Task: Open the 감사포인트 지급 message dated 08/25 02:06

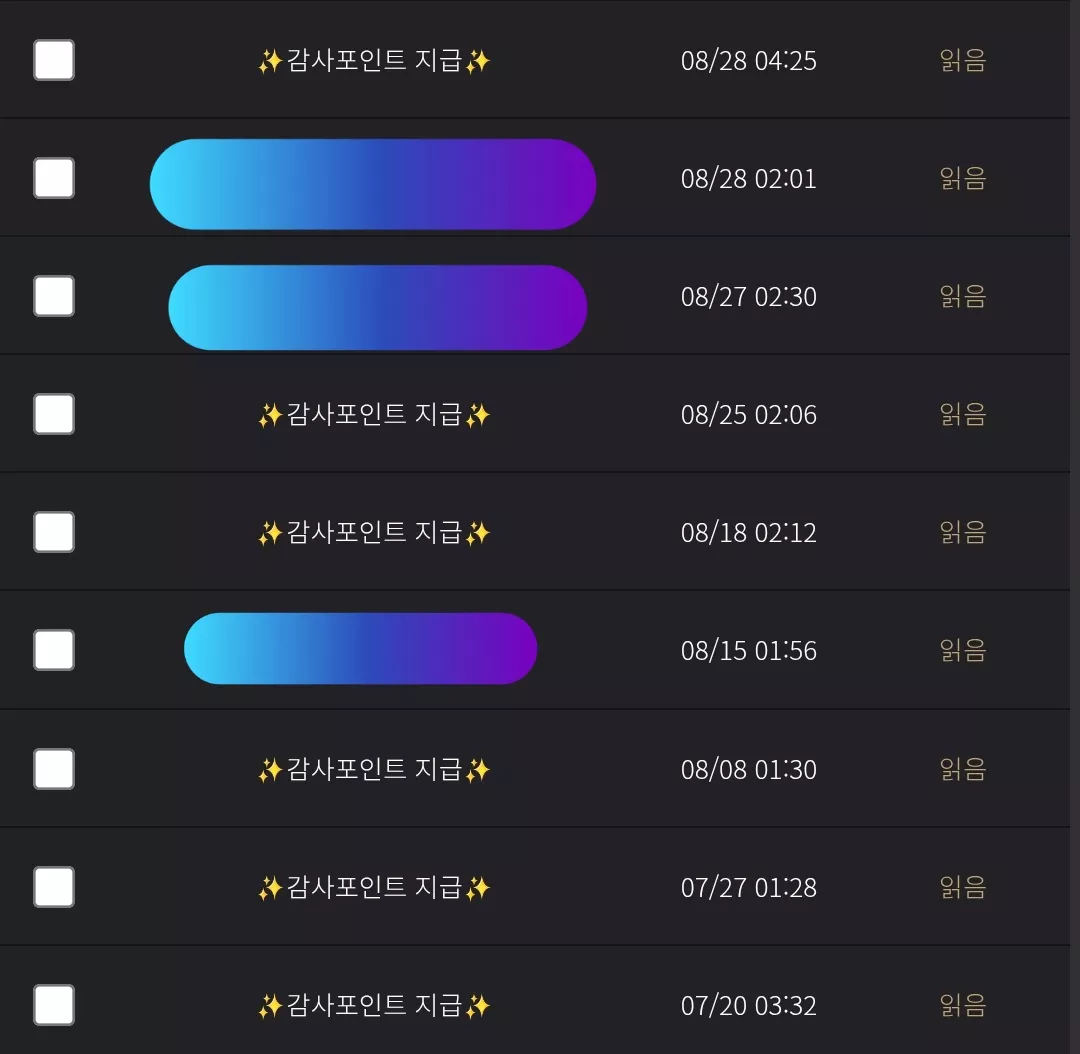Action: click(x=374, y=415)
